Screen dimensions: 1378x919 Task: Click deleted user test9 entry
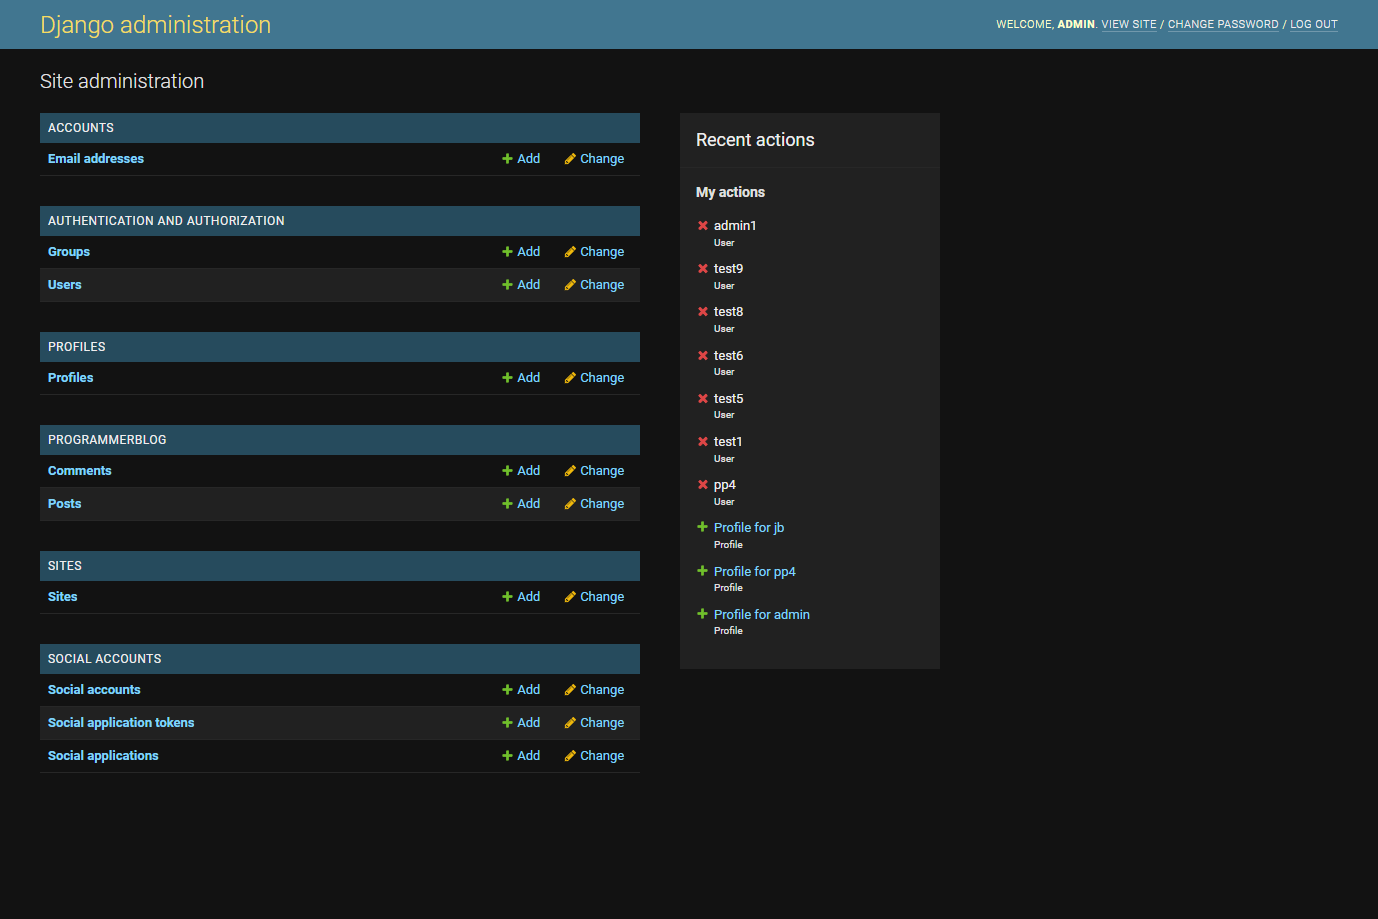click(x=728, y=269)
